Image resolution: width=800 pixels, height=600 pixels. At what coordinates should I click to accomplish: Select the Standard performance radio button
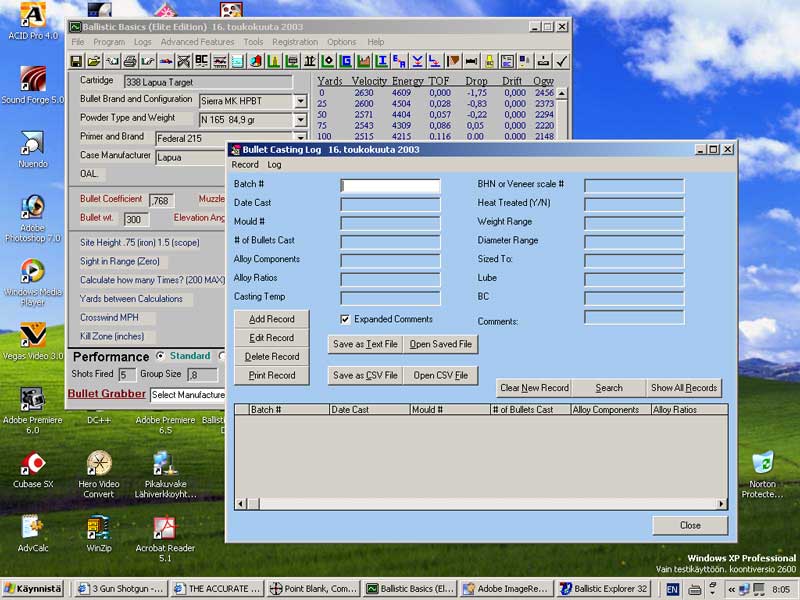coord(160,356)
